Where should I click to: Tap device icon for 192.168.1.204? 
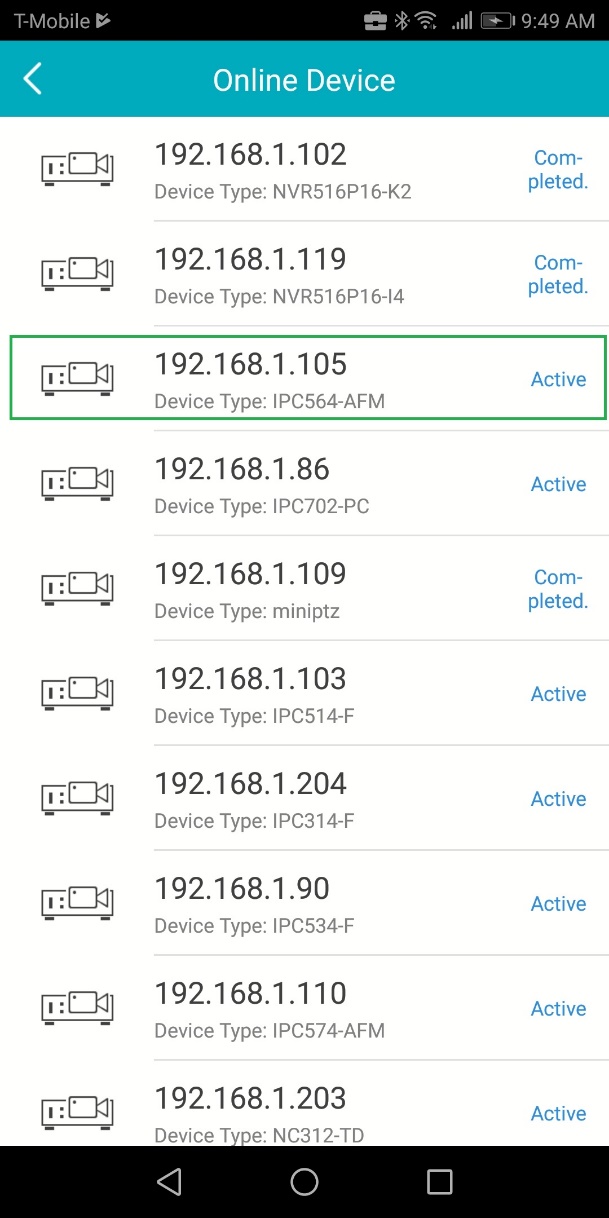[77, 798]
